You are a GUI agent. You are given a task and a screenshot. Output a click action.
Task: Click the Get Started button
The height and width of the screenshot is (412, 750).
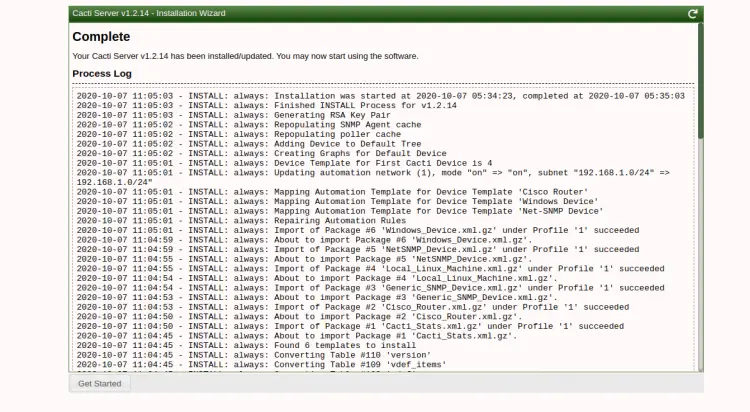(x=99, y=383)
